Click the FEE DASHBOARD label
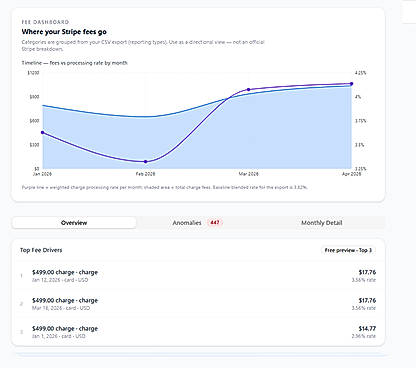This screenshot has height=368, width=416. (45, 22)
